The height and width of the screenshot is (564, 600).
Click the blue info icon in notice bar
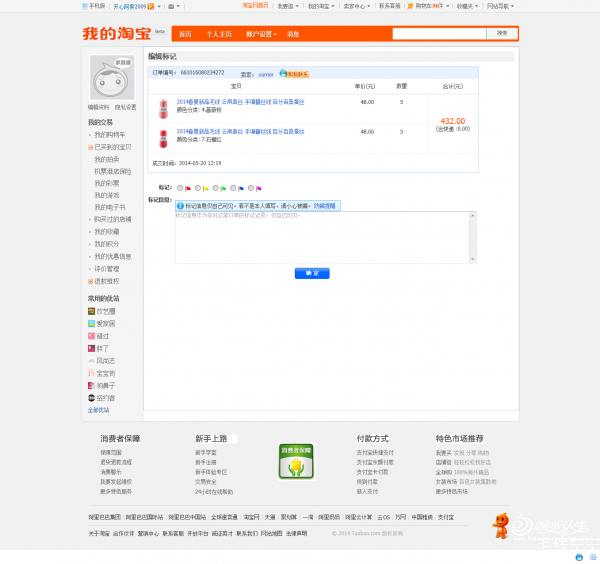click(x=180, y=206)
